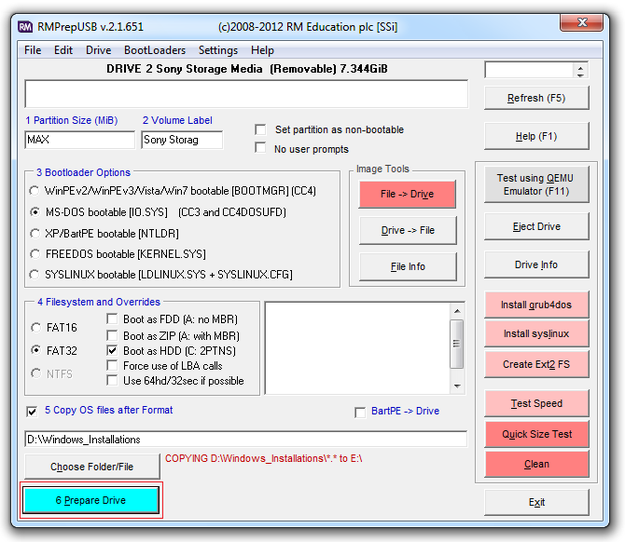Click Choose Folder/File button
Viewport: 625px width, 542px height.
tap(92, 467)
